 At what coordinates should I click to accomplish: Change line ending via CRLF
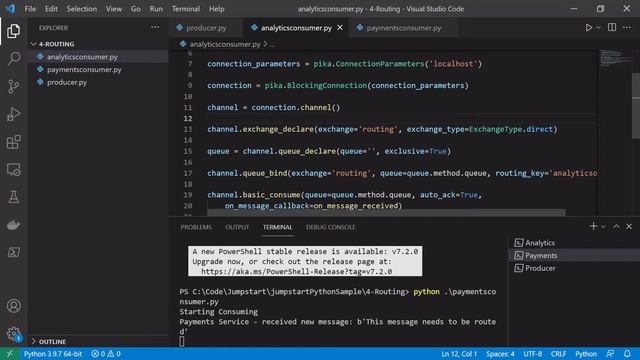click(558, 354)
